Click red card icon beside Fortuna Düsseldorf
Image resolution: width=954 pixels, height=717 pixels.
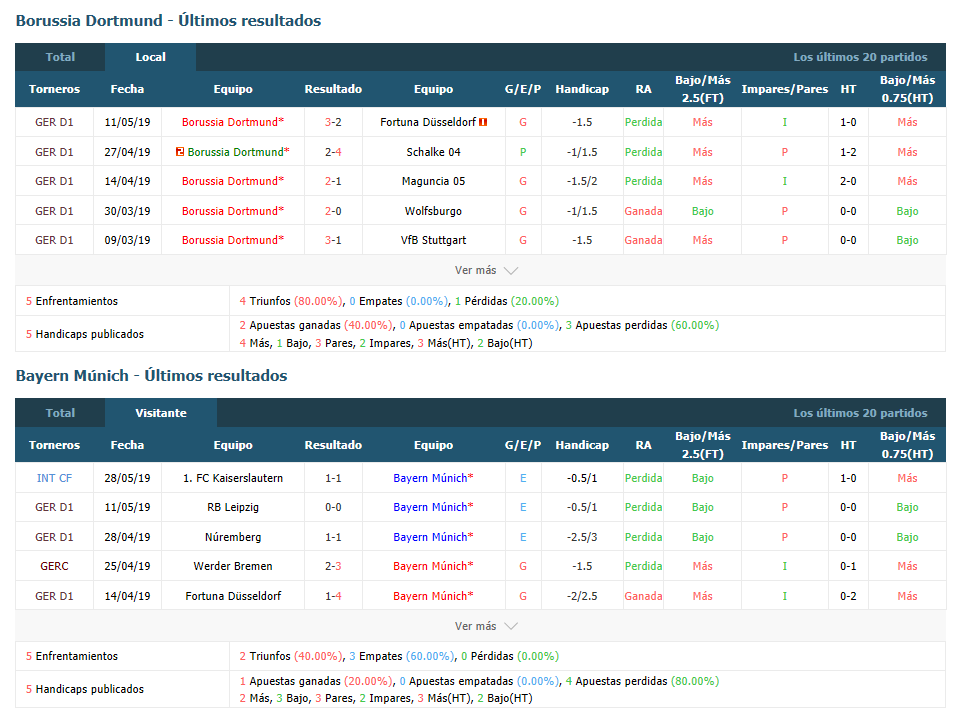coord(483,122)
